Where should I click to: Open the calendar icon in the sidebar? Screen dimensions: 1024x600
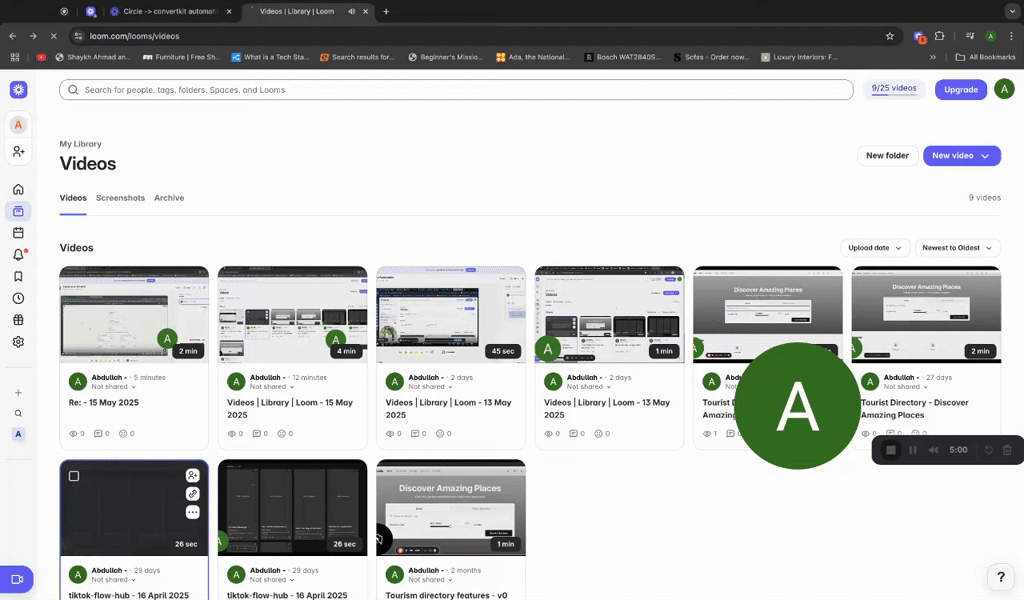coord(17,232)
